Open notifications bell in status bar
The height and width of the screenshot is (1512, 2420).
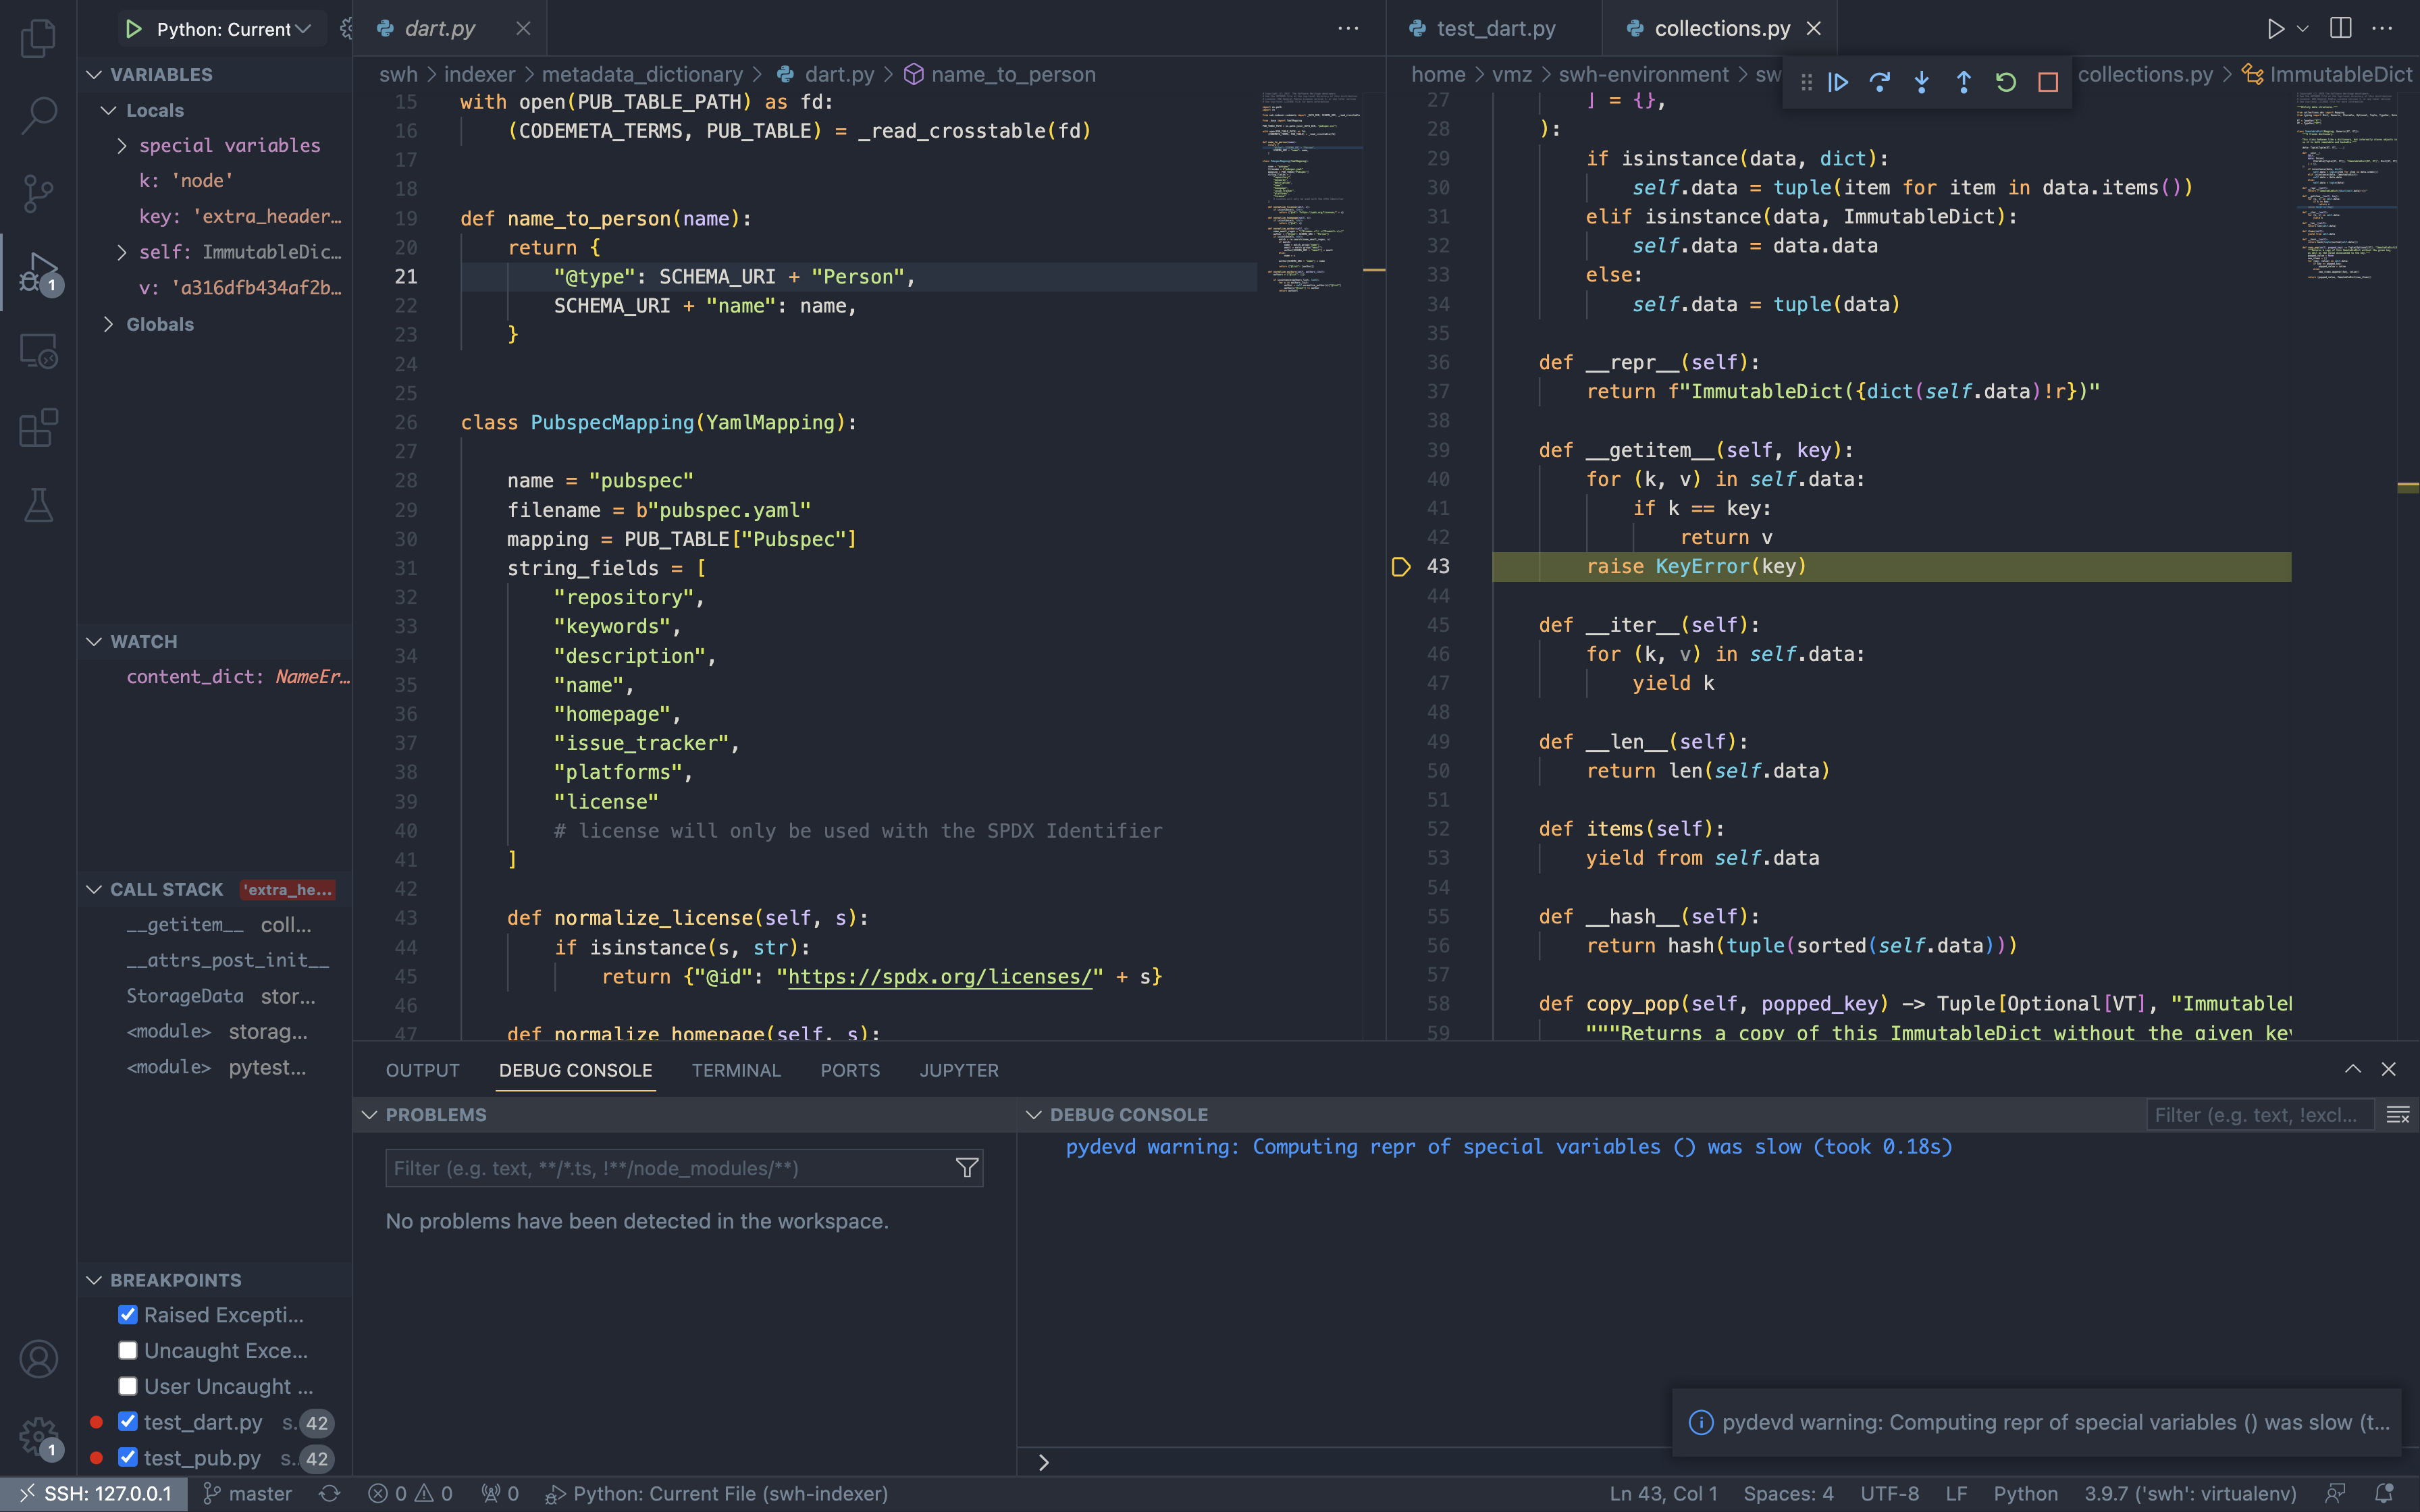coord(2384,1493)
